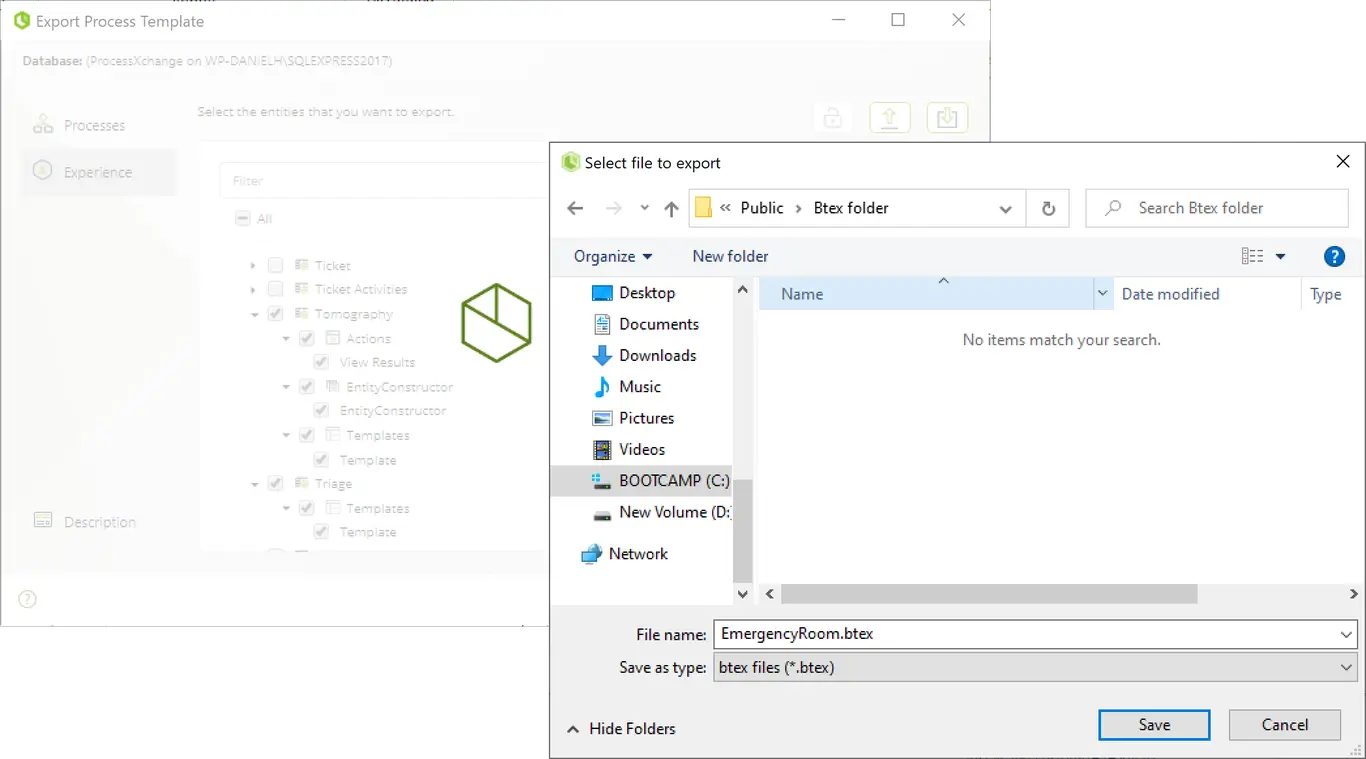The image size is (1366, 759).
Task: Uncheck the Actions checkbox
Action: [307, 338]
